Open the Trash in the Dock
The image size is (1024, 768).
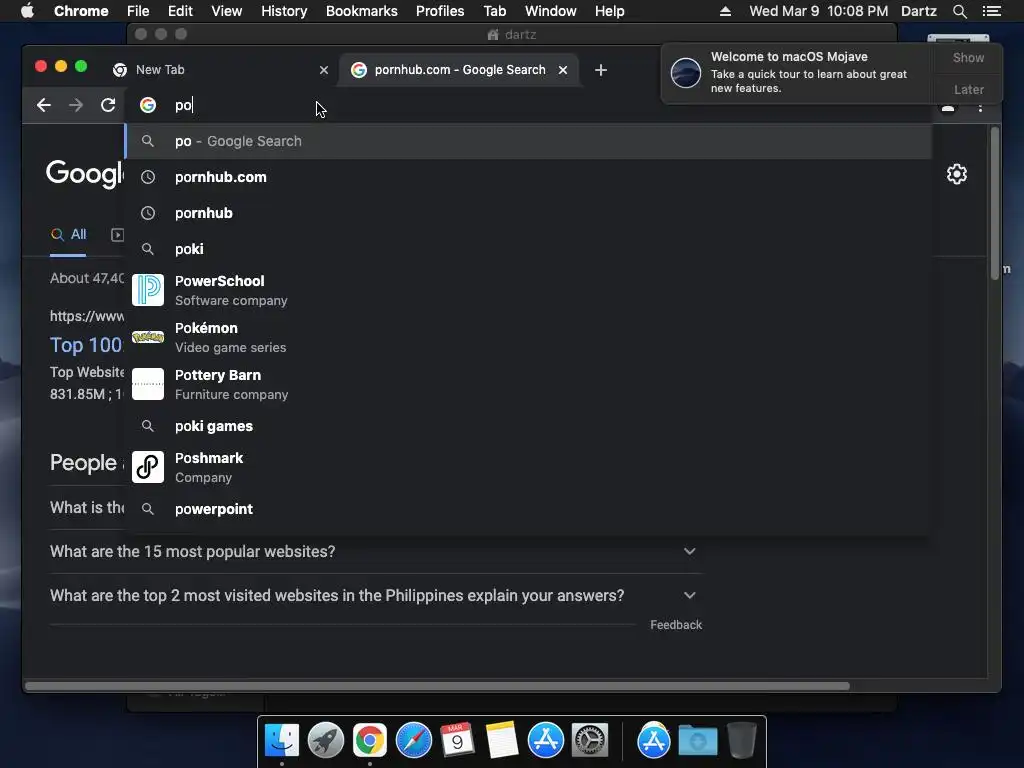pyautogui.click(x=742, y=741)
